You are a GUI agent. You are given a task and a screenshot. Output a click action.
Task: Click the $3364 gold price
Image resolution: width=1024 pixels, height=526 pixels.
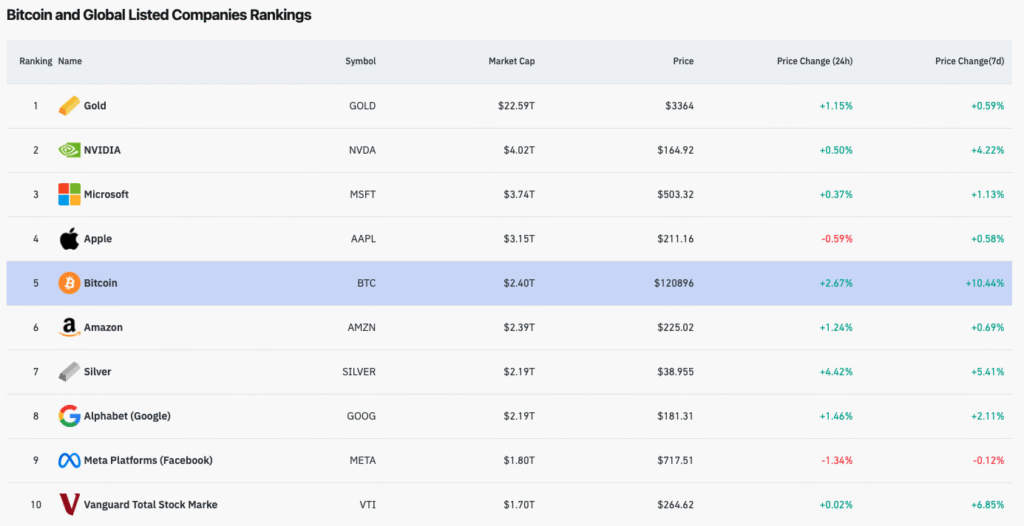tap(680, 106)
